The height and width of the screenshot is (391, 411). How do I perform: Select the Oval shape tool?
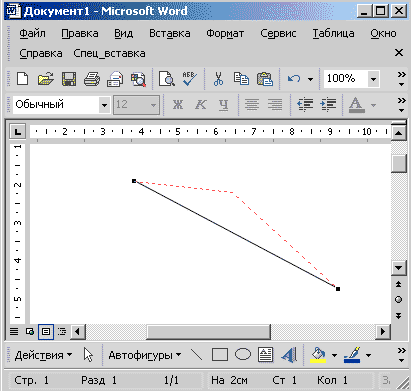(x=243, y=354)
